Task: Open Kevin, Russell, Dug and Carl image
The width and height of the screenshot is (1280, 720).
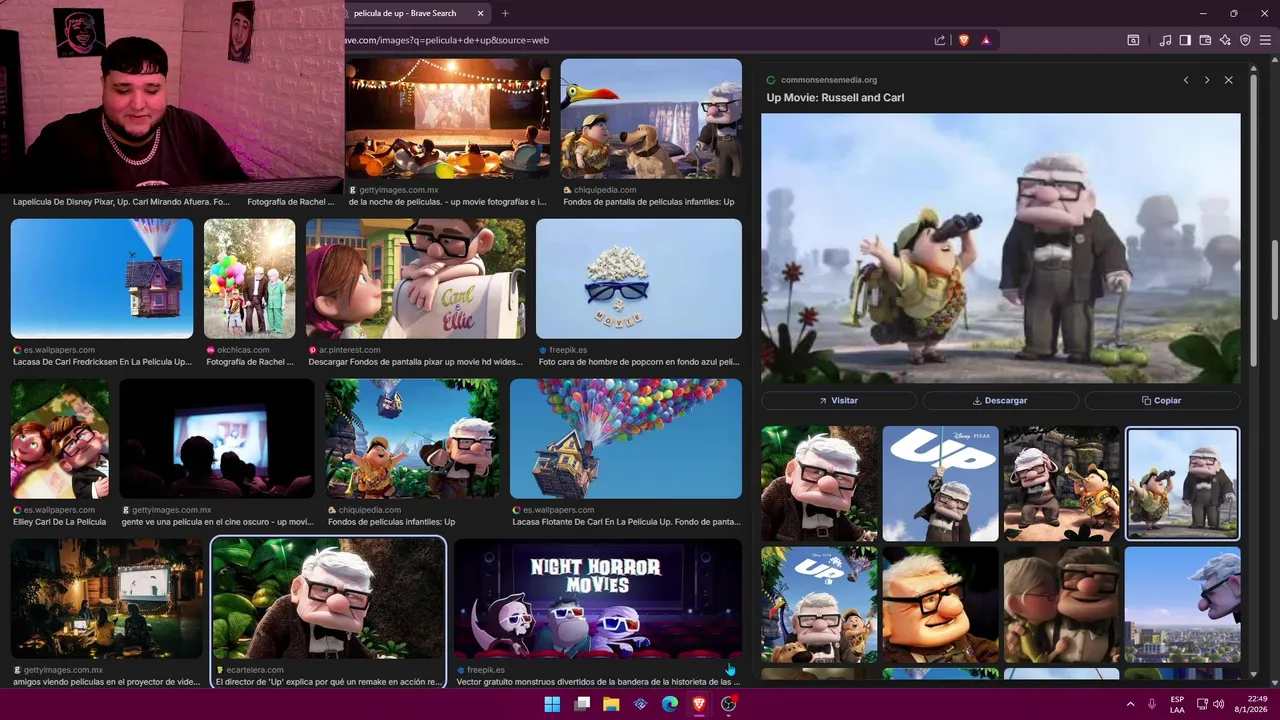Action: [x=651, y=118]
